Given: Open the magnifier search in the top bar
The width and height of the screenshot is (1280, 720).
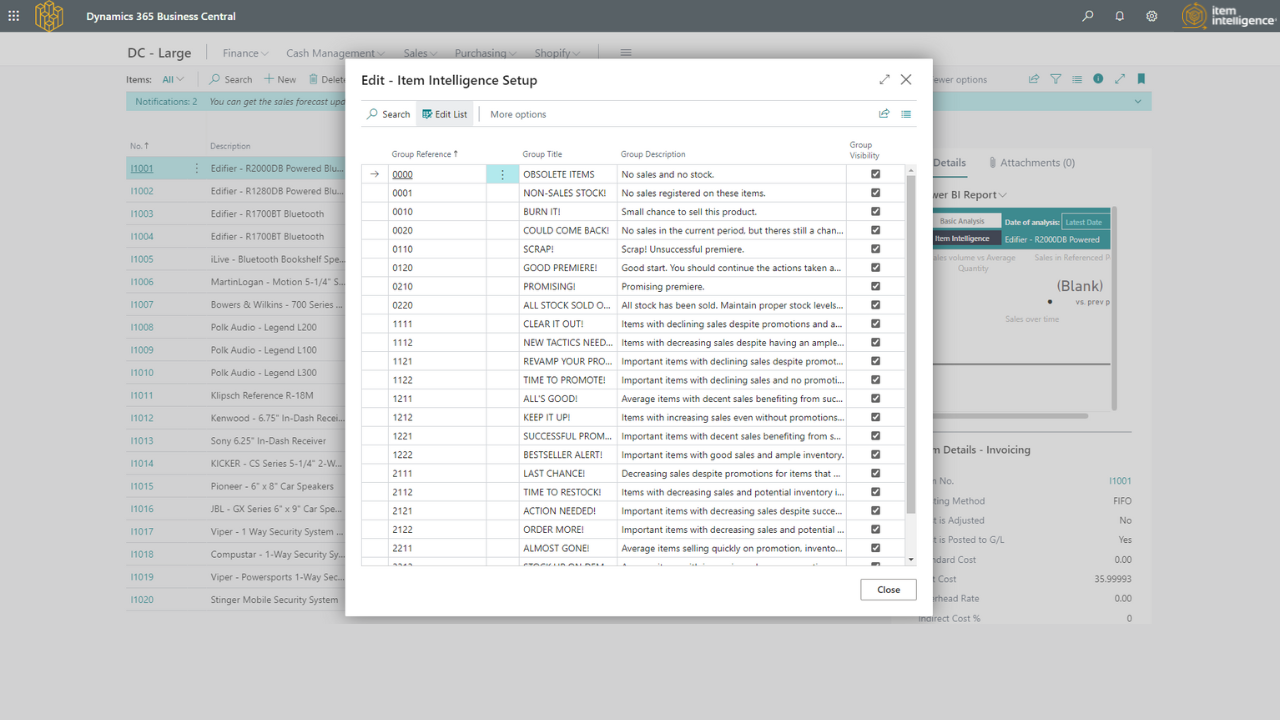Looking at the screenshot, I should coord(1088,16).
